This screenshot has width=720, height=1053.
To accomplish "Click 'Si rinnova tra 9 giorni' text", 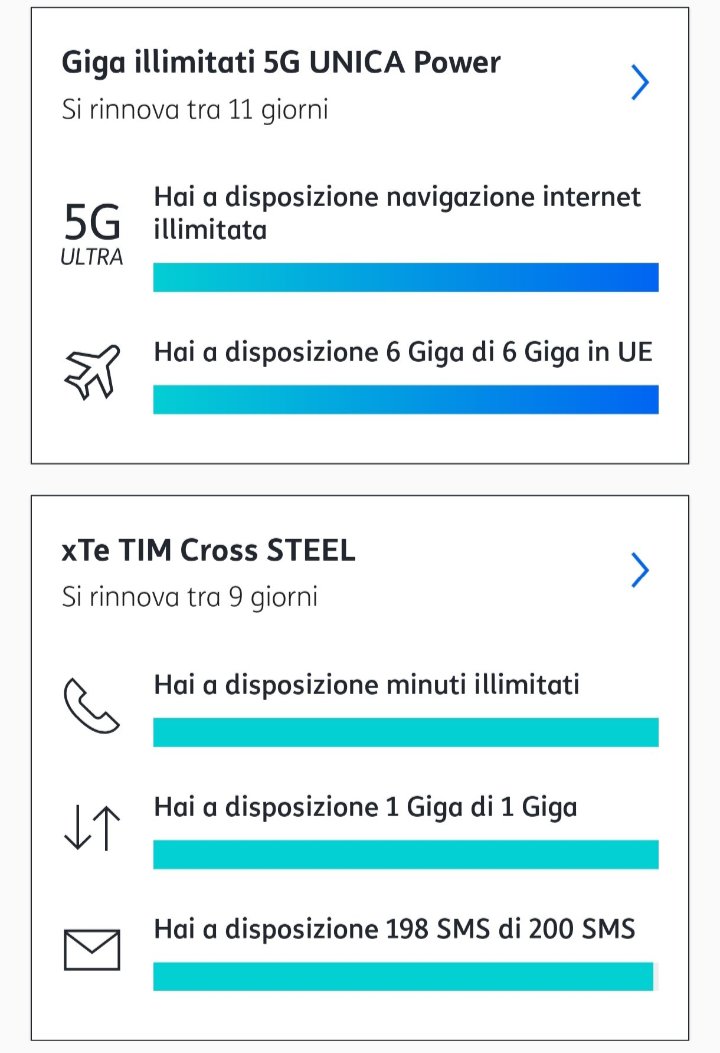I will [x=190, y=597].
